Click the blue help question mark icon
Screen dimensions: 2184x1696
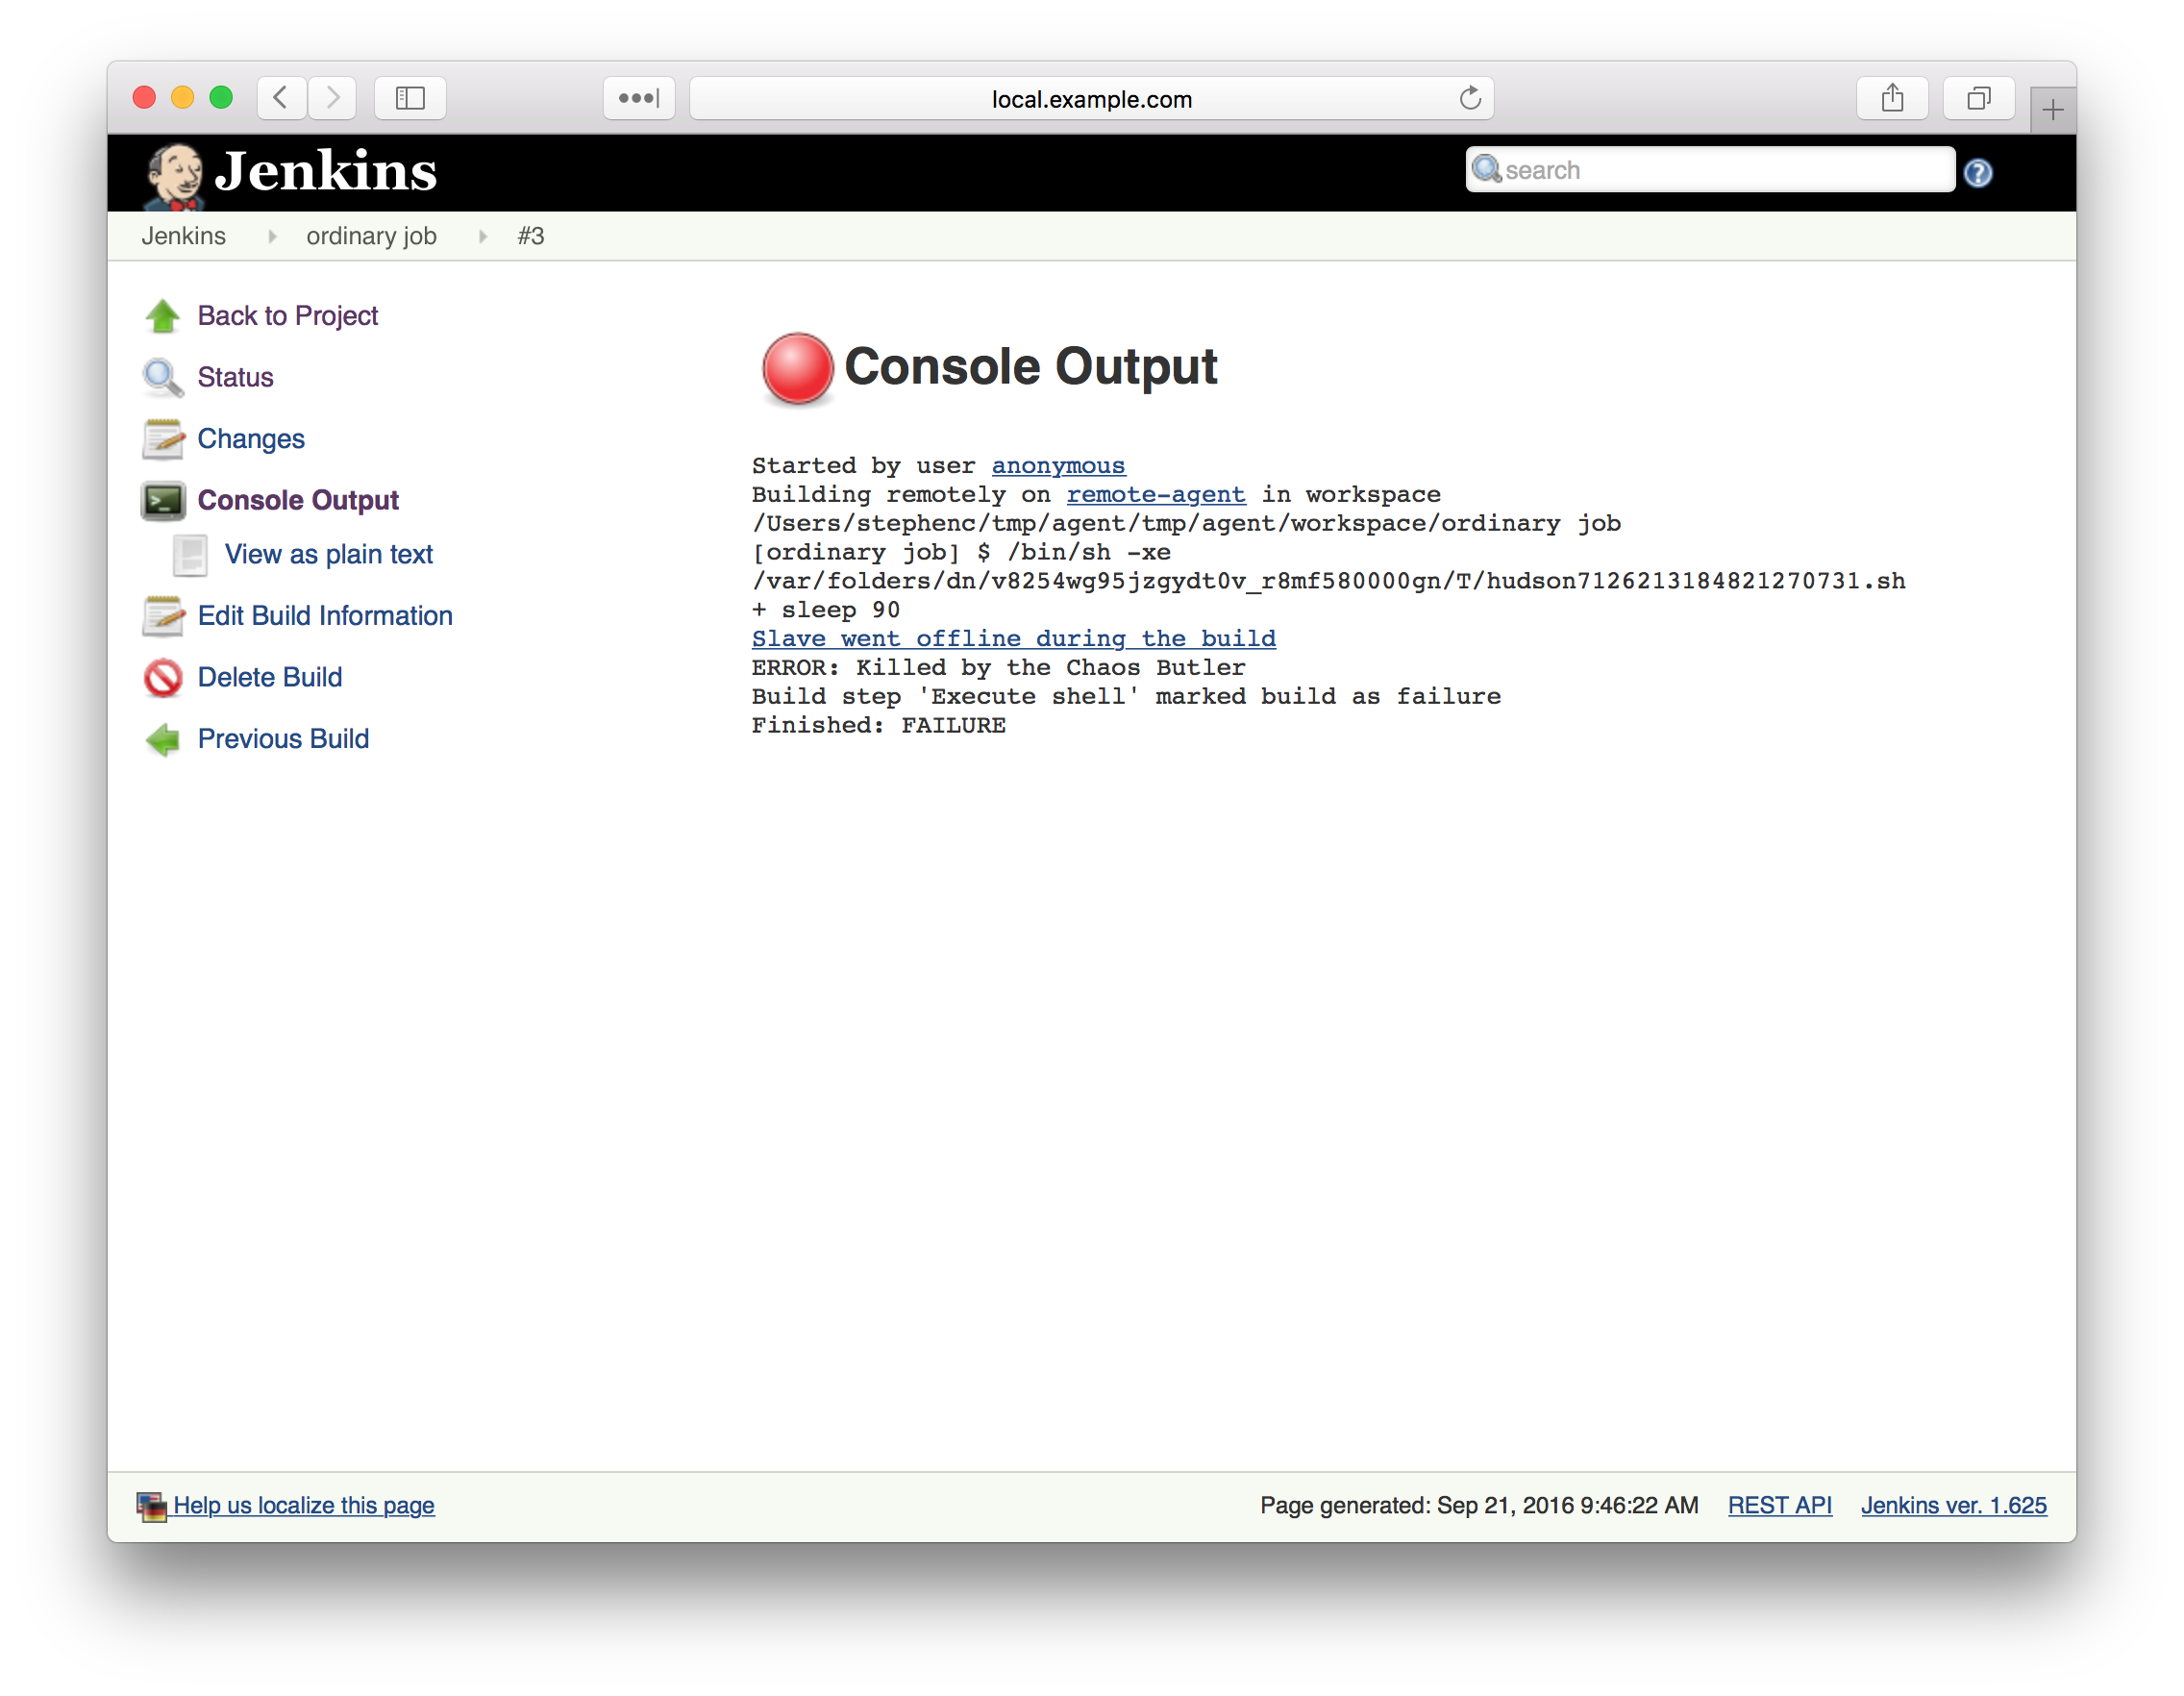point(1977,173)
